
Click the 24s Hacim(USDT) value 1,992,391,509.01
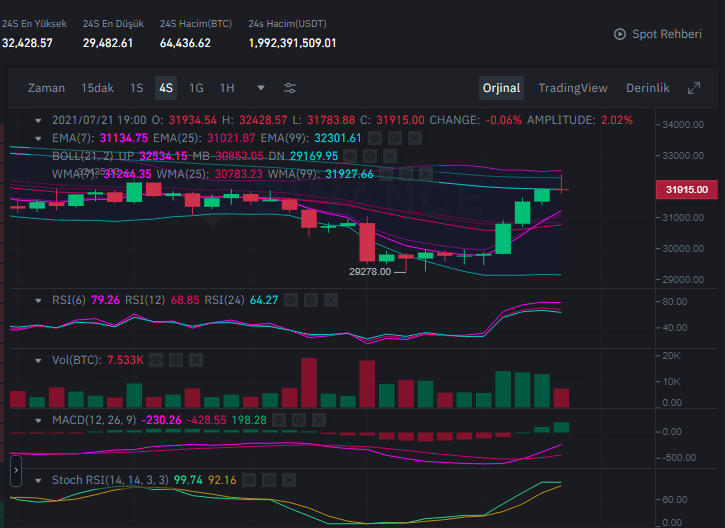(292, 43)
